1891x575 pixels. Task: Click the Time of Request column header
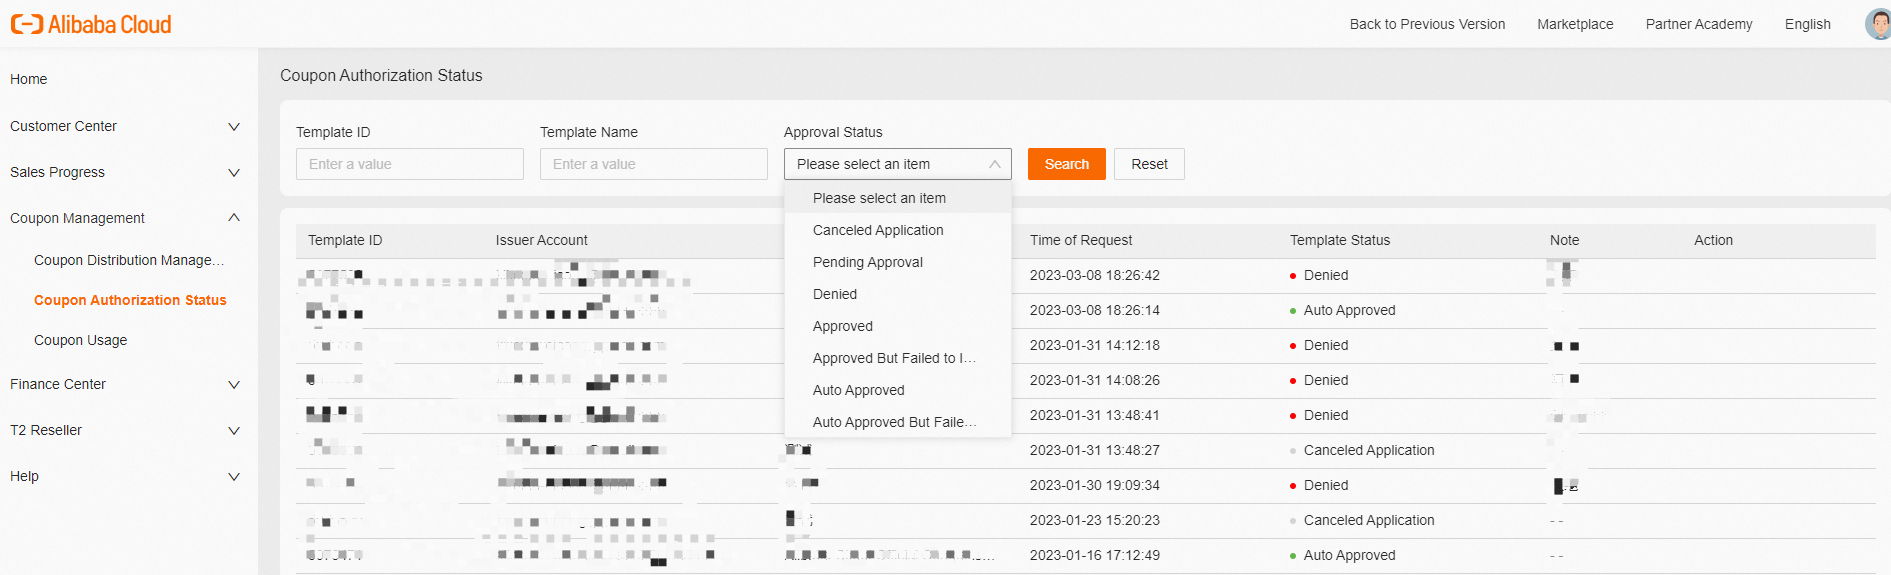1081,240
